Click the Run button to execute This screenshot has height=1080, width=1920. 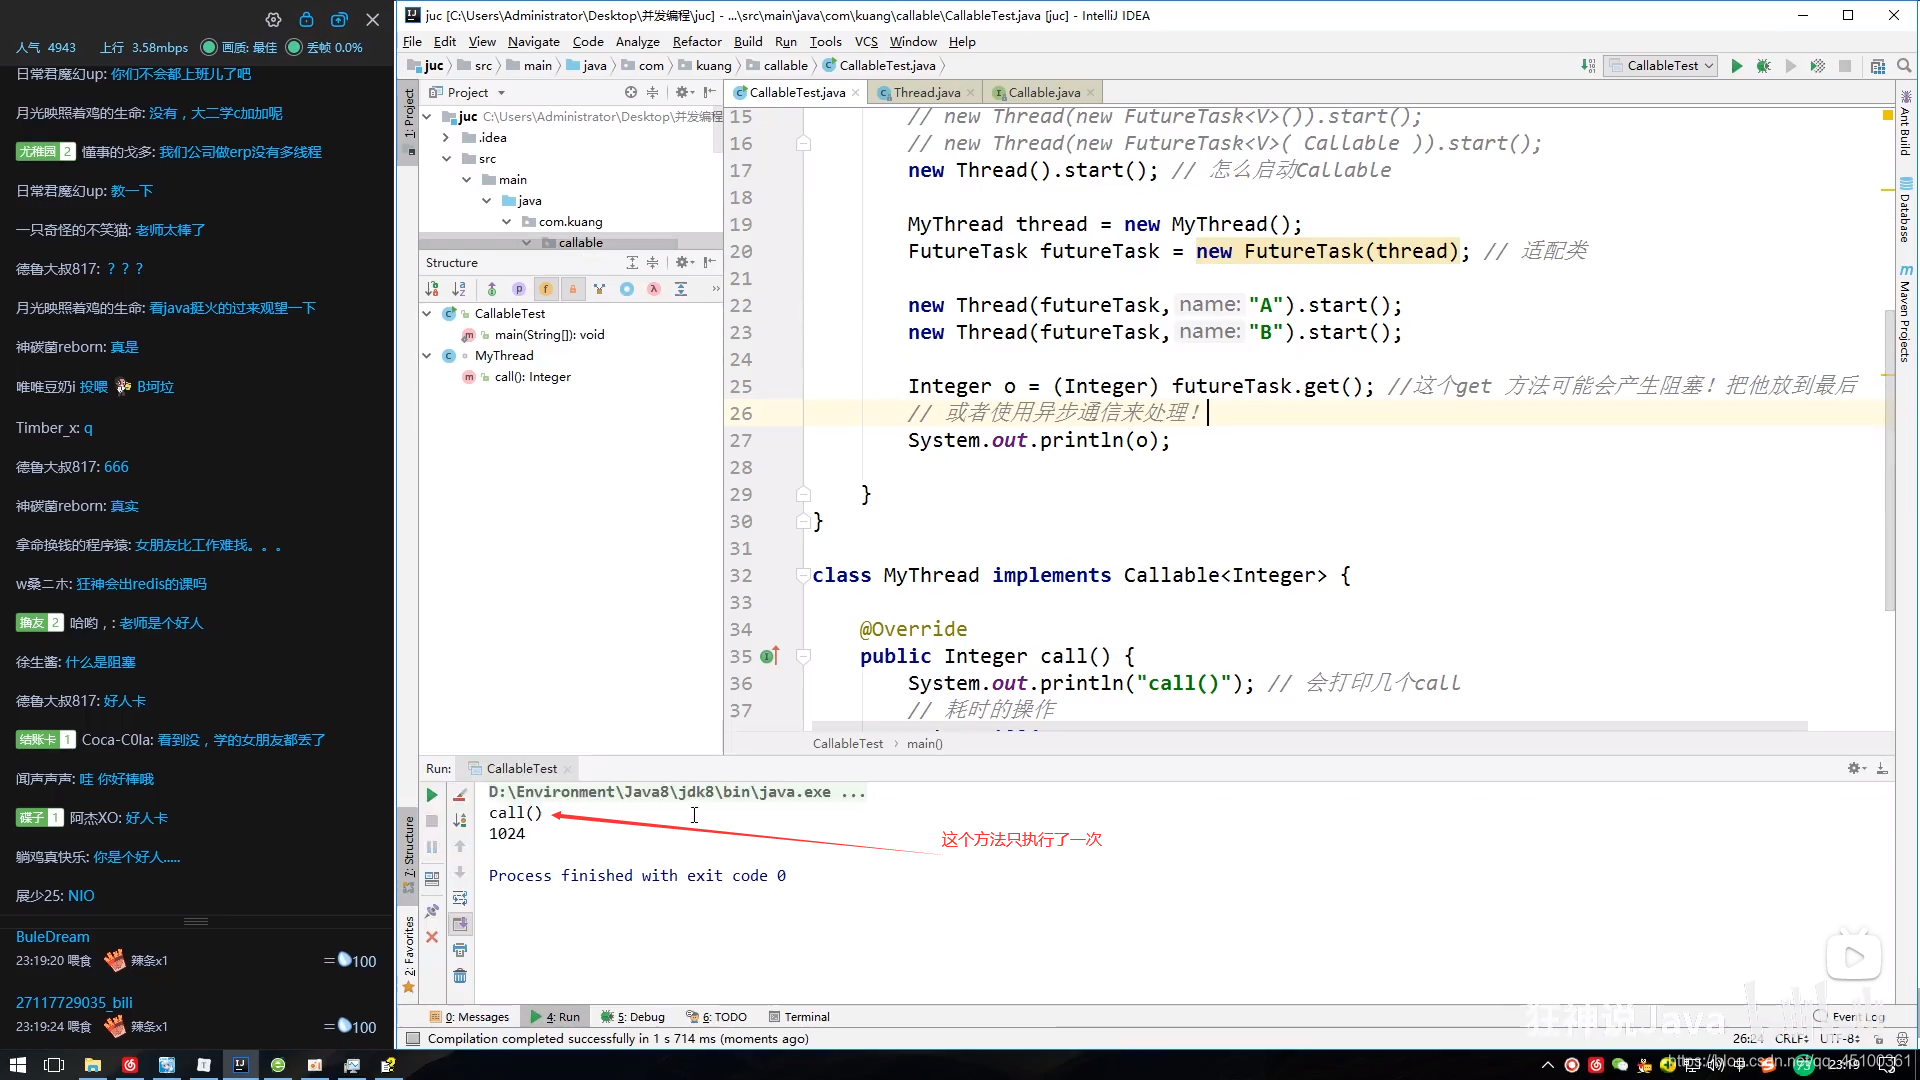pyautogui.click(x=1738, y=65)
